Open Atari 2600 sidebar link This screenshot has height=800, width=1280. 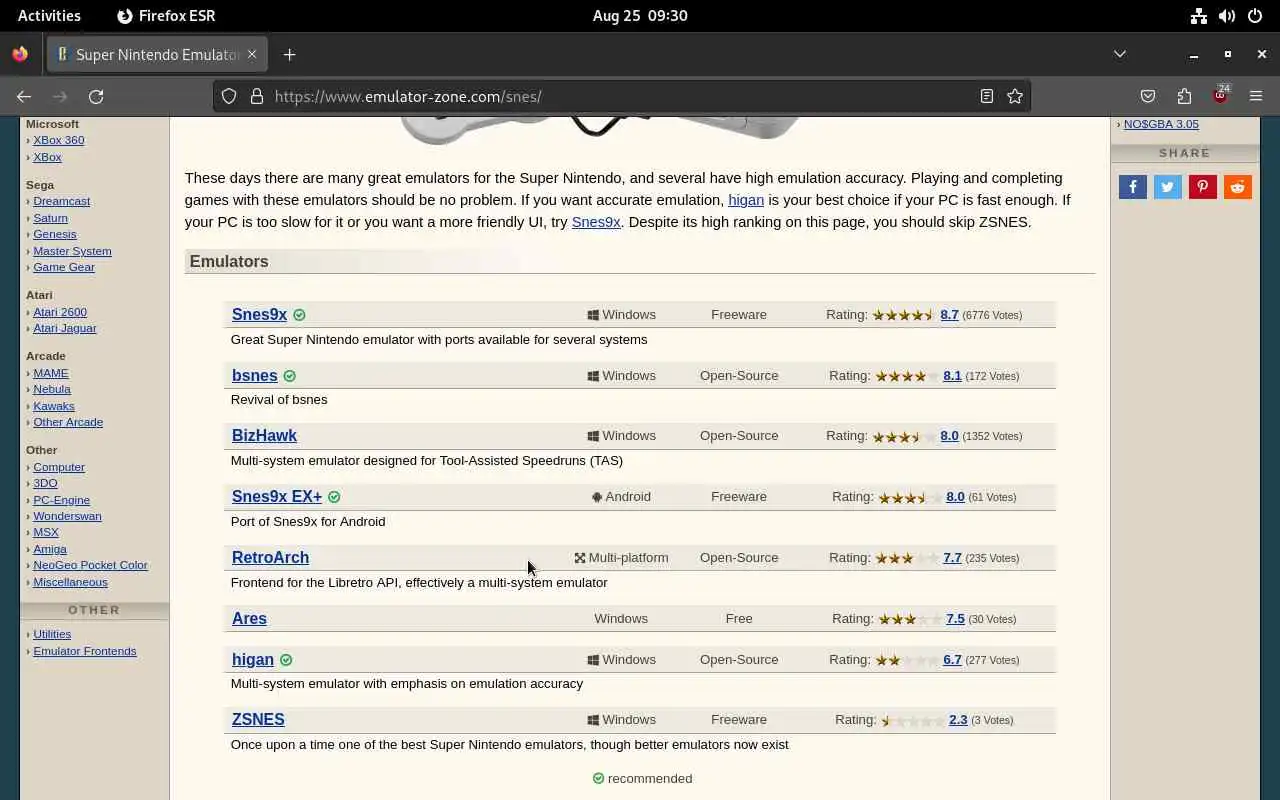[60, 312]
